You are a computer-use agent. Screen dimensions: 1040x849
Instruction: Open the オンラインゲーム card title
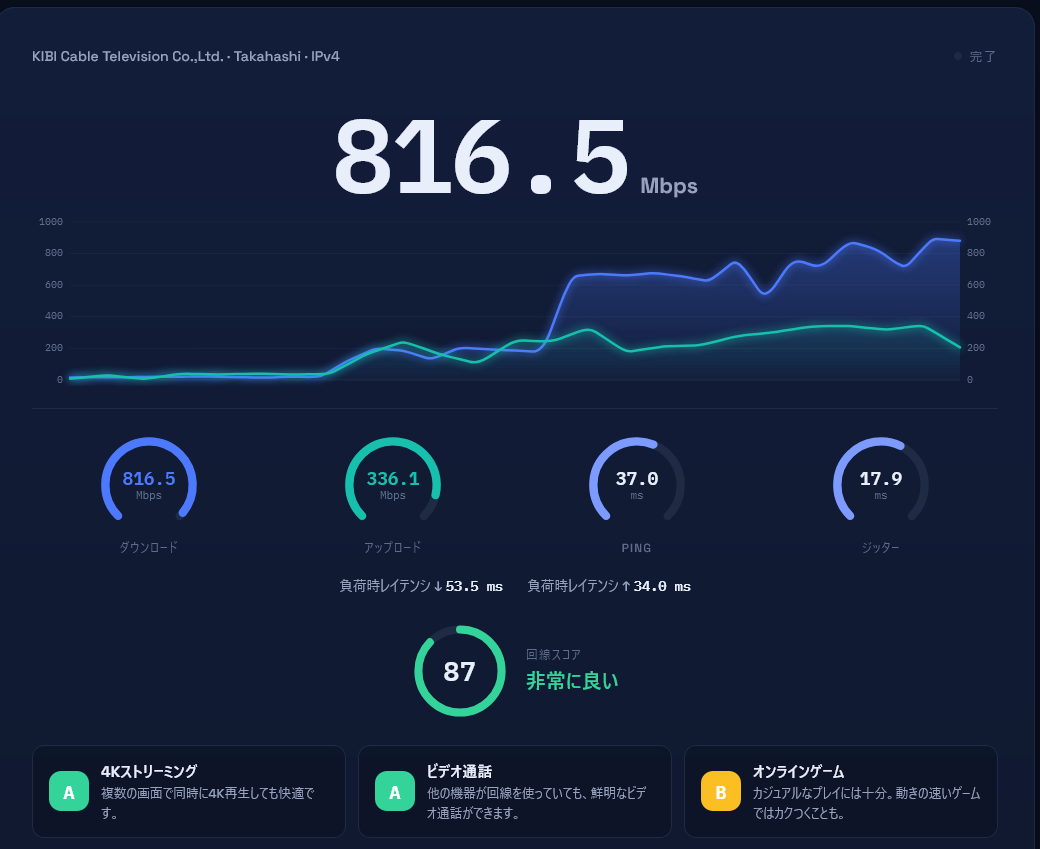(799, 771)
